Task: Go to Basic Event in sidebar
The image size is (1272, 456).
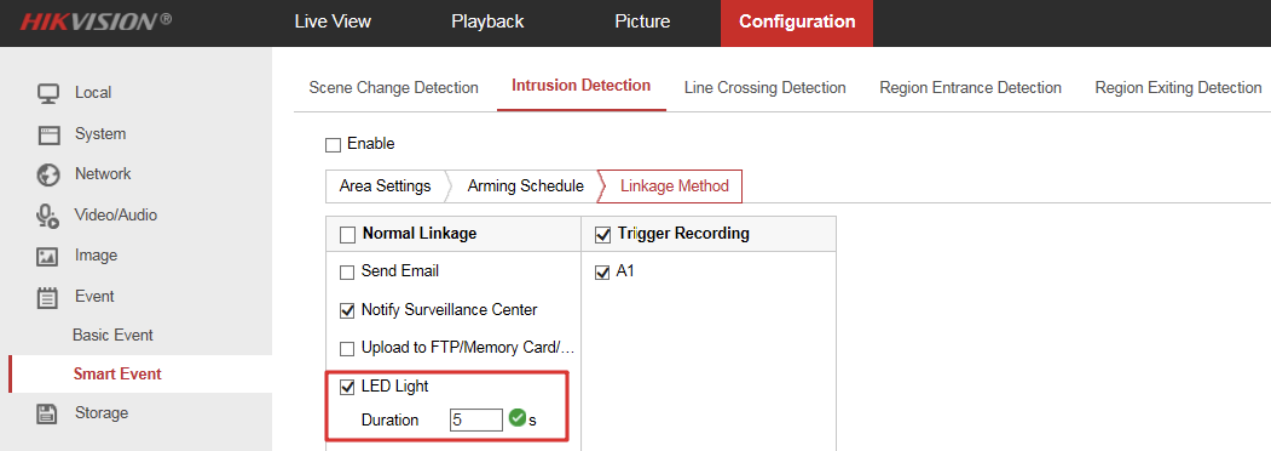Action: point(113,335)
